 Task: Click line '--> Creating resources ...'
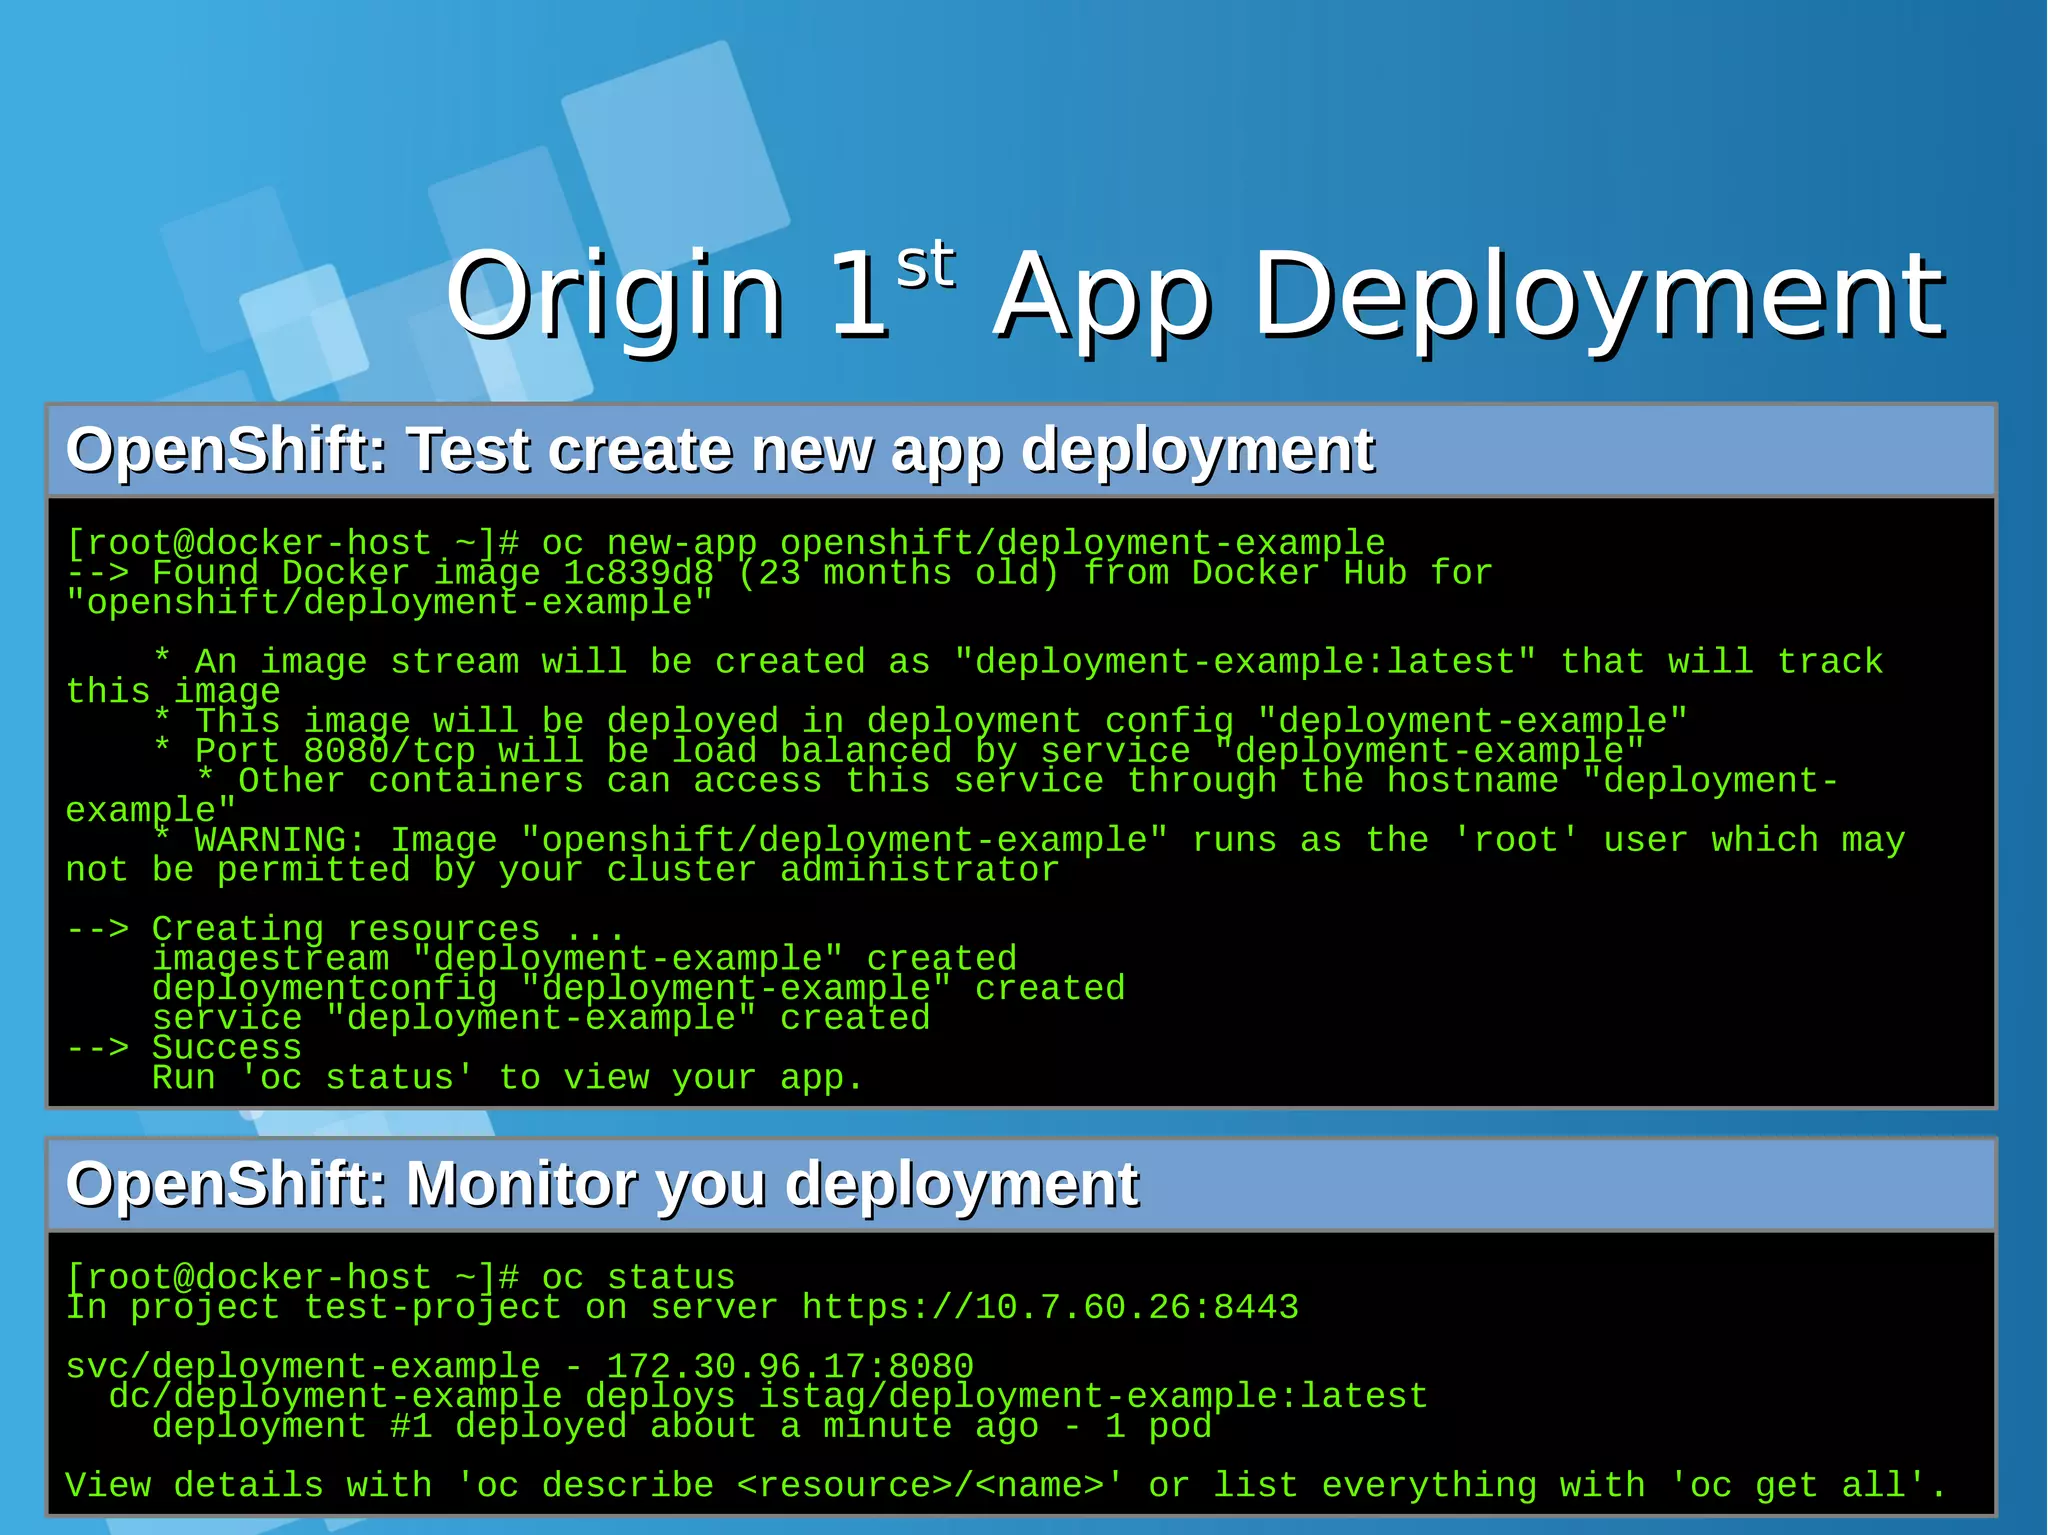tap(345, 929)
